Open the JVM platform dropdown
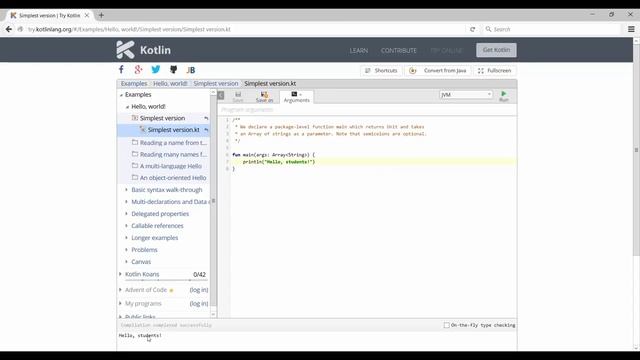The height and width of the screenshot is (360, 640). pos(466,95)
